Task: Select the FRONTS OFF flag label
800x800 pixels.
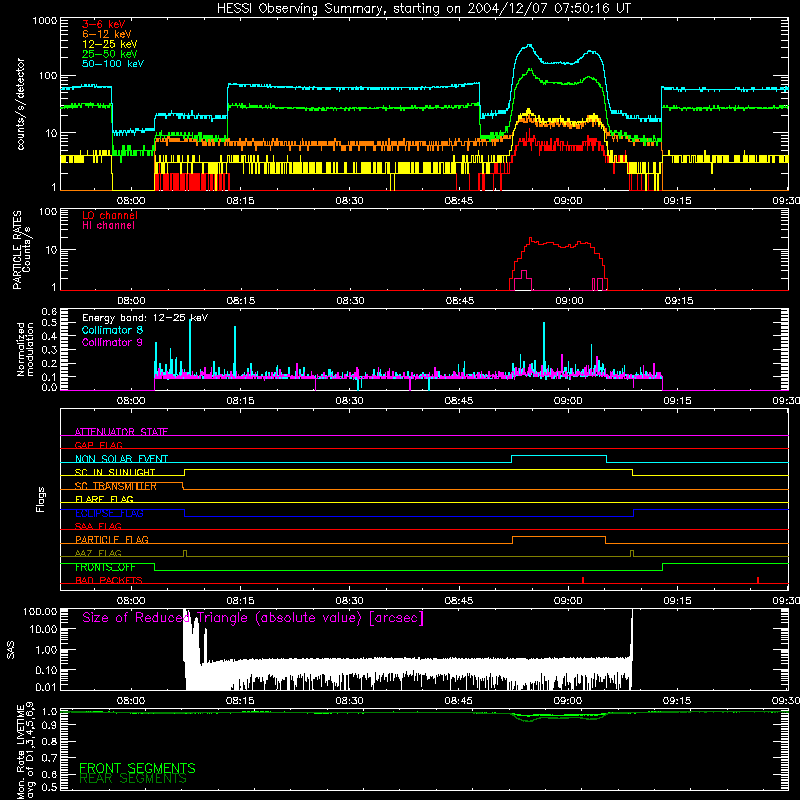Action: click(x=105, y=567)
